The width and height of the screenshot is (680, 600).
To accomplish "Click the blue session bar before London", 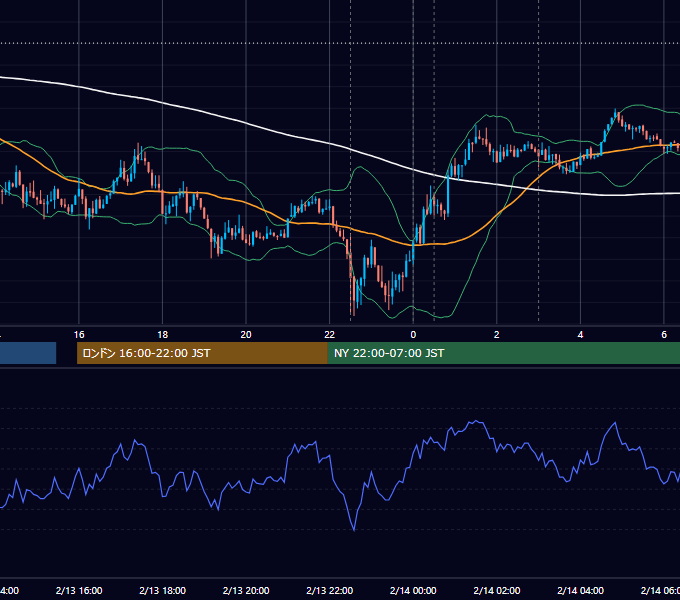I will 28,353.
